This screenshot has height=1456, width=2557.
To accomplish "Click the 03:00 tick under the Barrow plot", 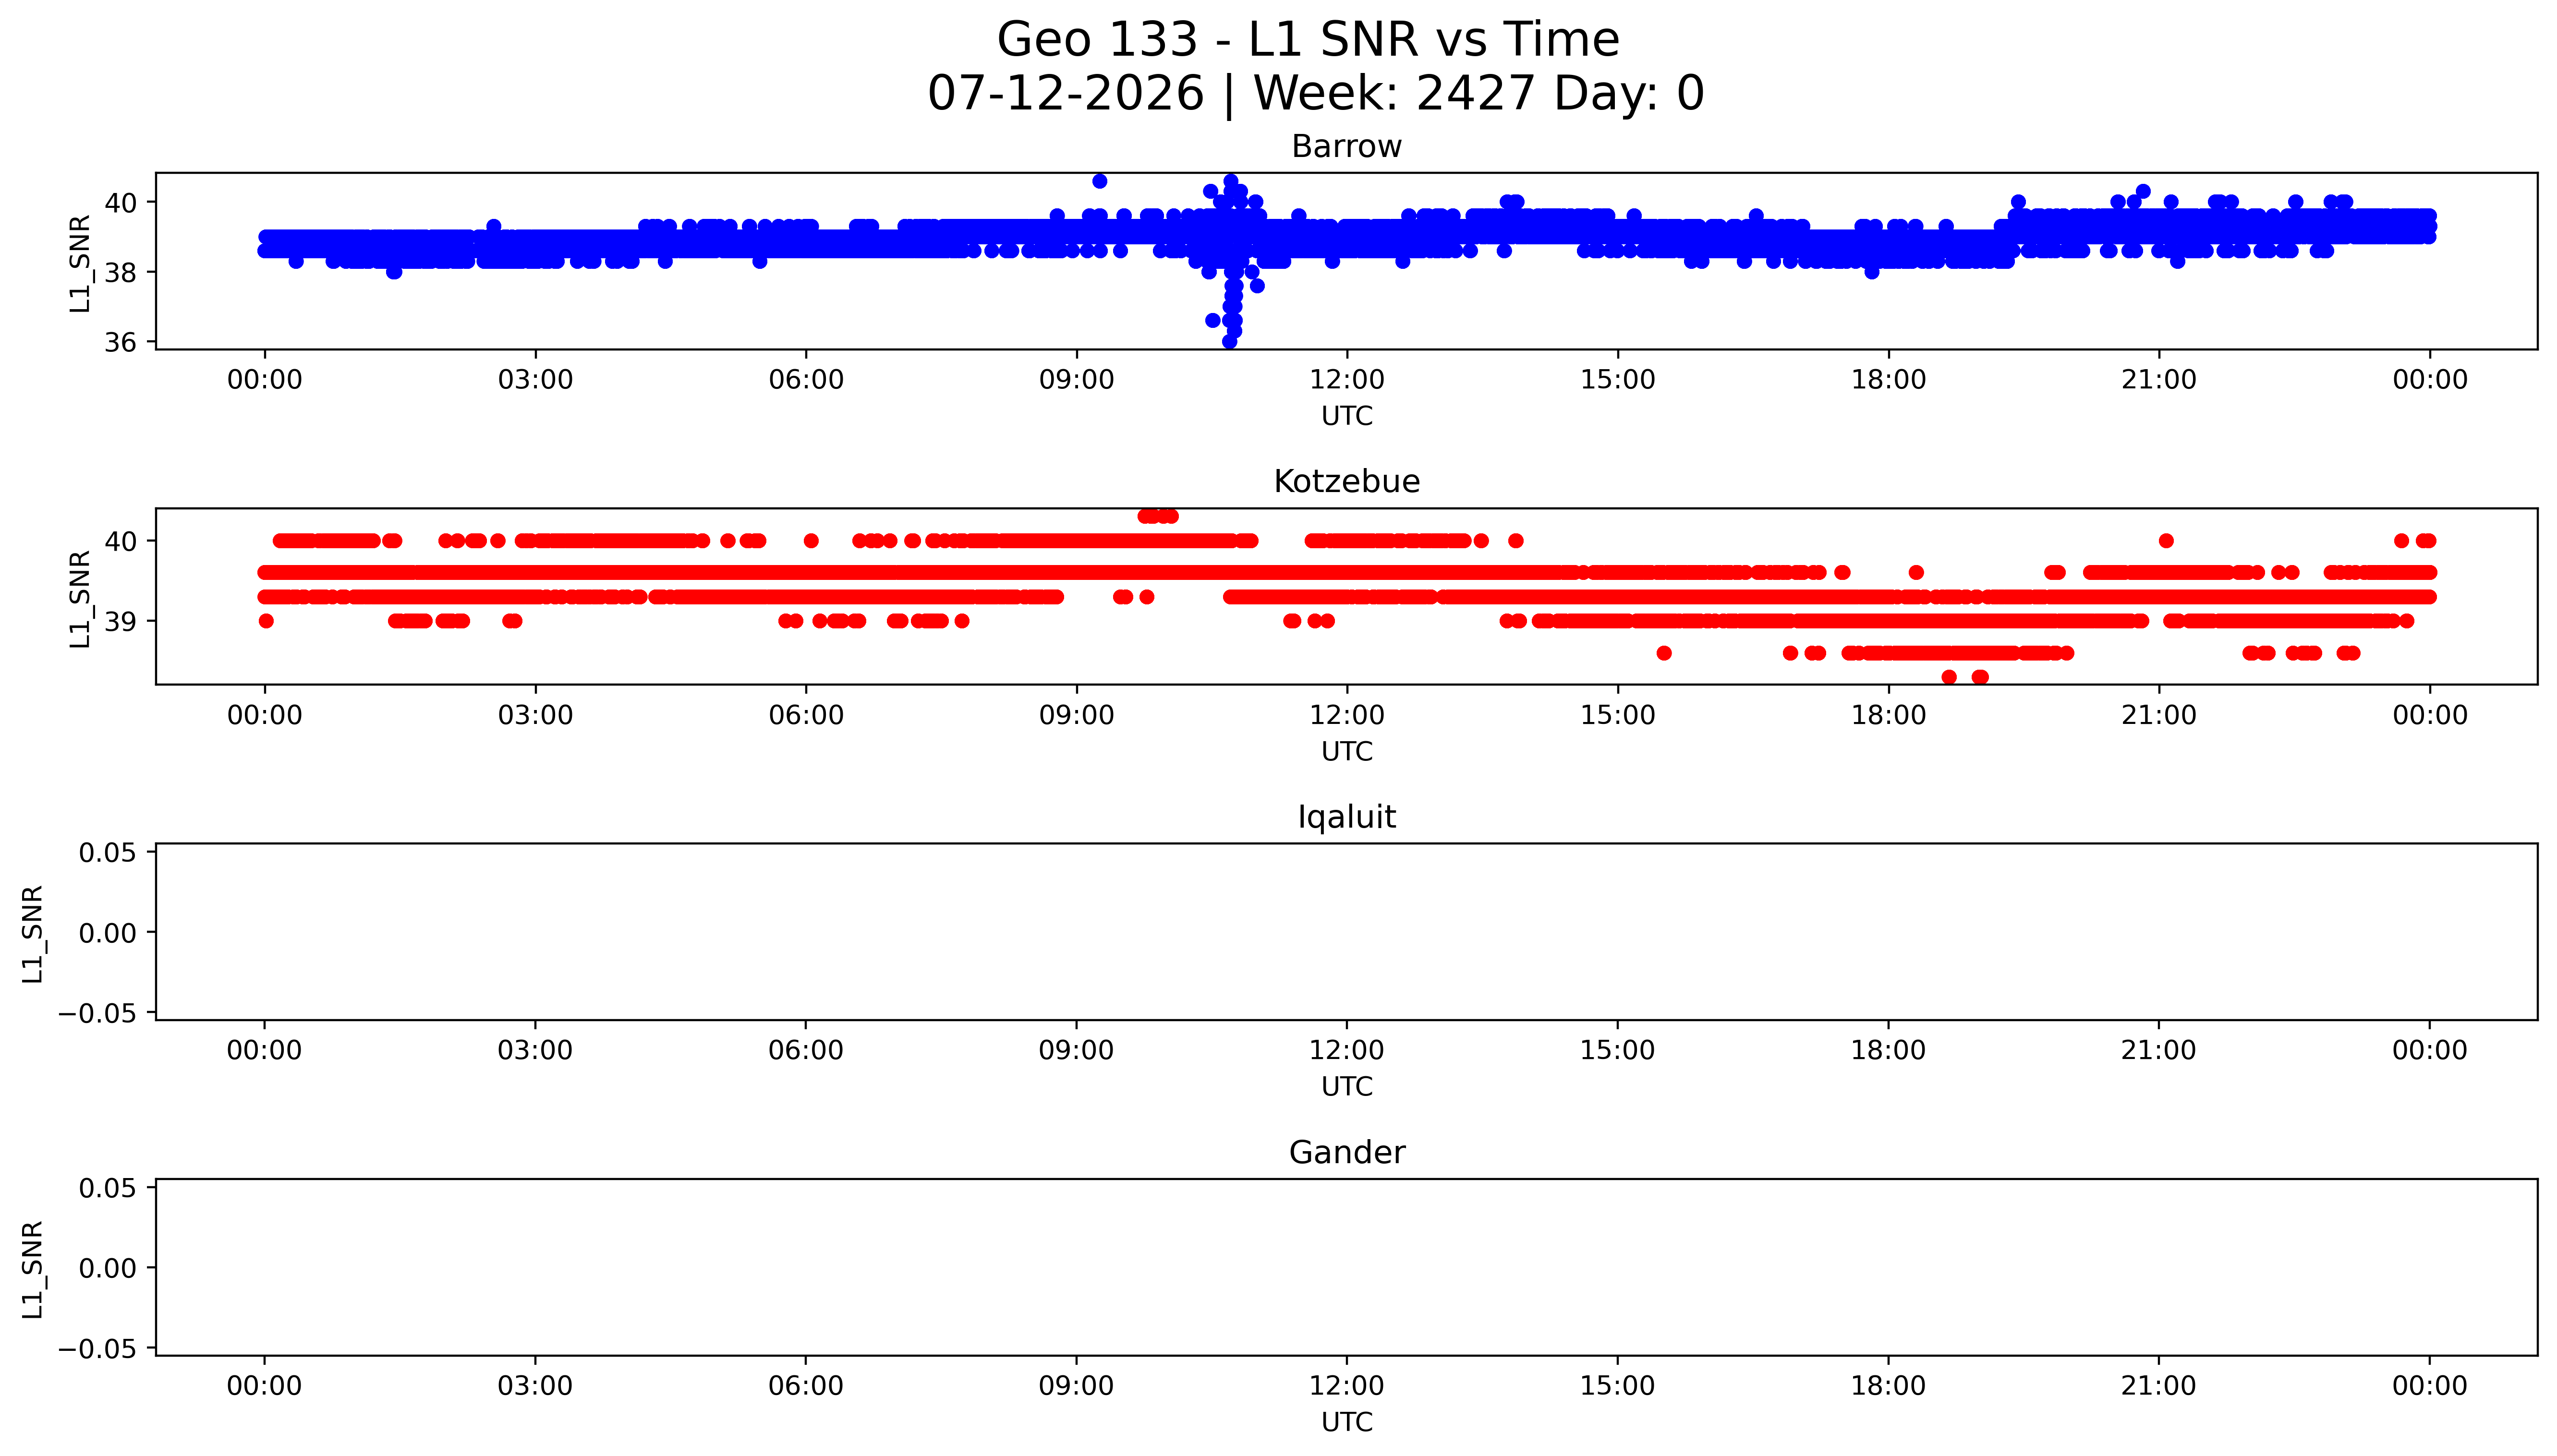I will tap(535, 380).
